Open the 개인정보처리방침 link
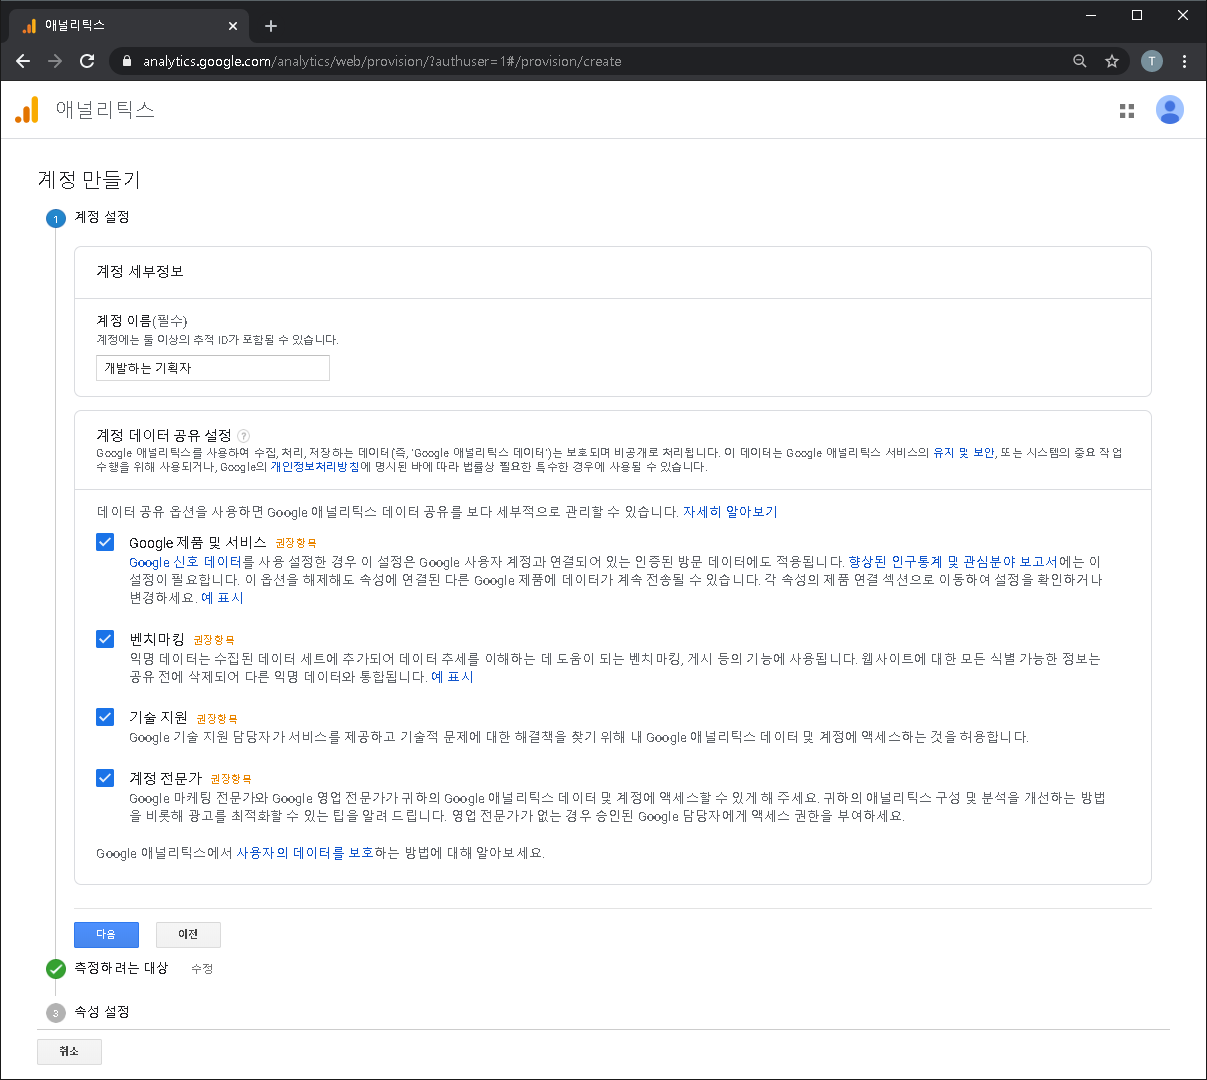The width and height of the screenshot is (1207, 1080). point(315,467)
